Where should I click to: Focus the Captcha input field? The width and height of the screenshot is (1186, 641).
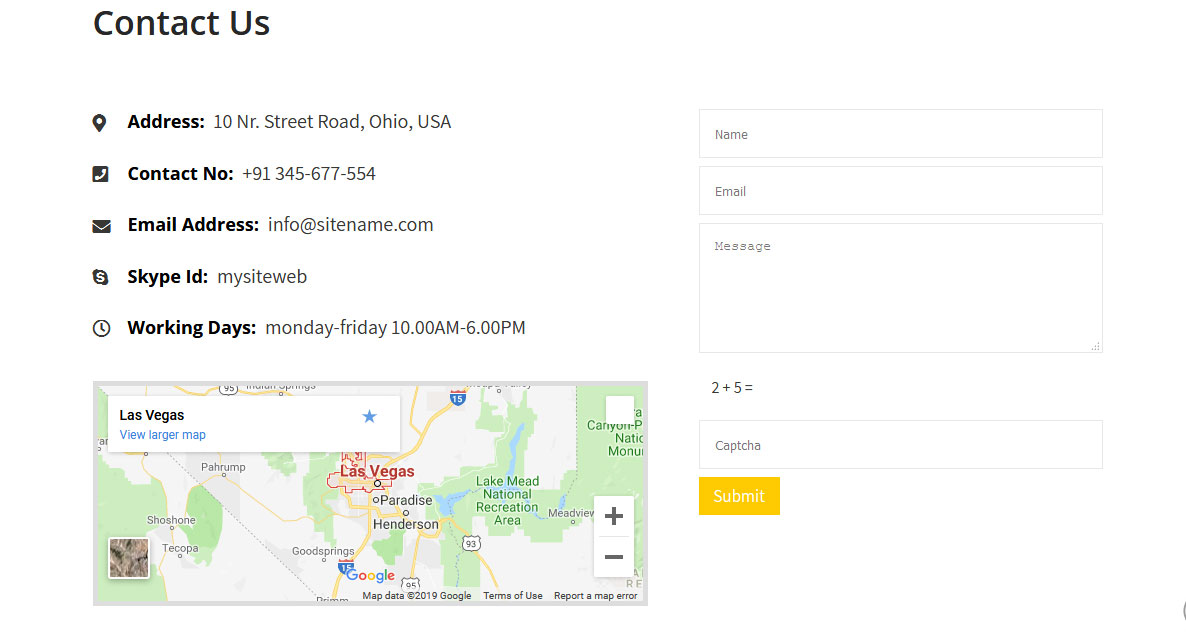[900, 445]
